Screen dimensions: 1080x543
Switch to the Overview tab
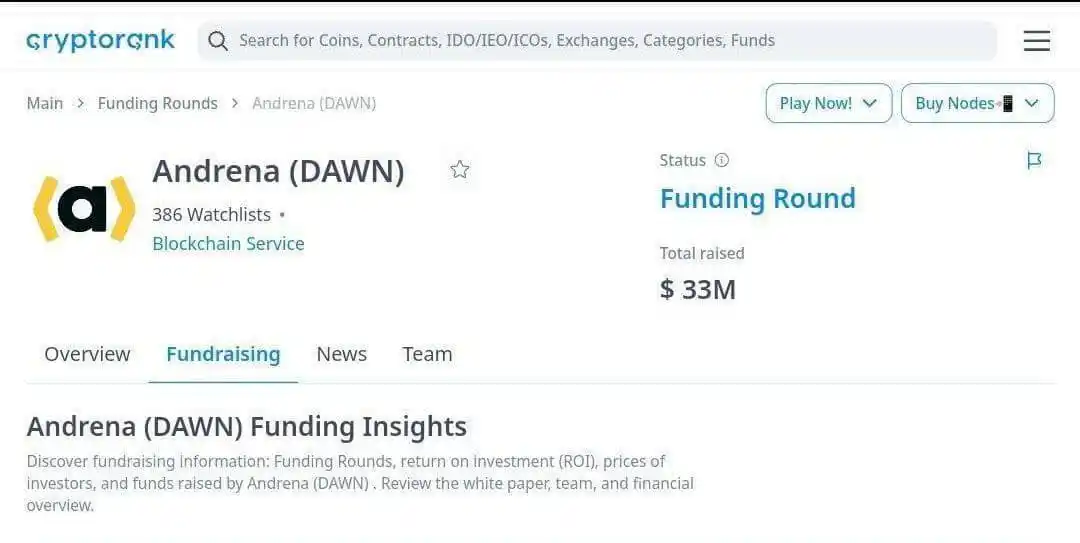click(x=87, y=354)
